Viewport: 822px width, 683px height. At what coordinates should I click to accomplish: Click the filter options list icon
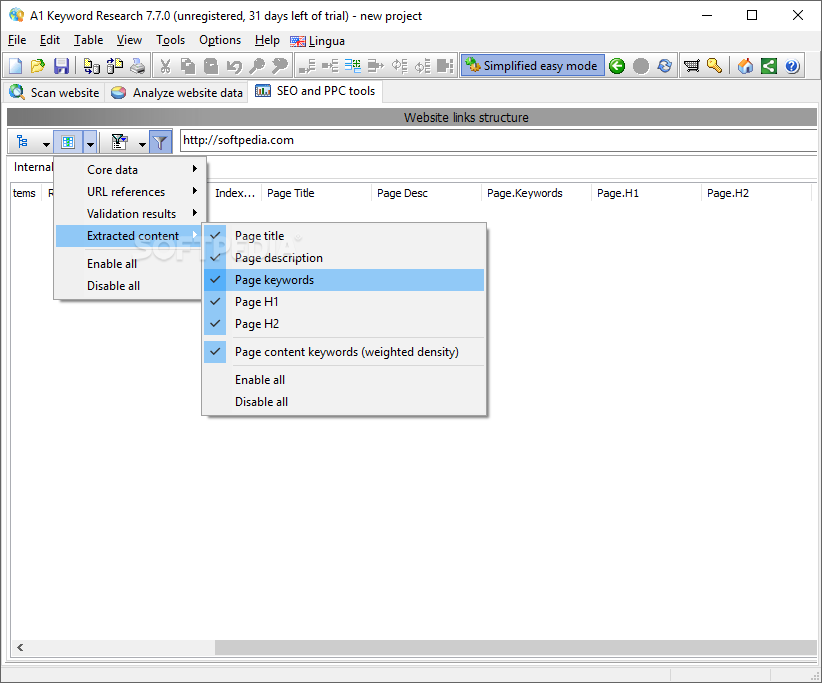[120, 142]
